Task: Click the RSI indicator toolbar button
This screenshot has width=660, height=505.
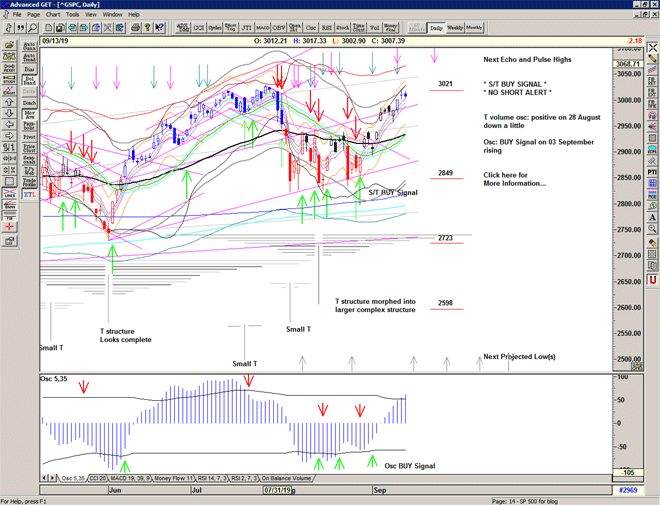Action: 330,29
